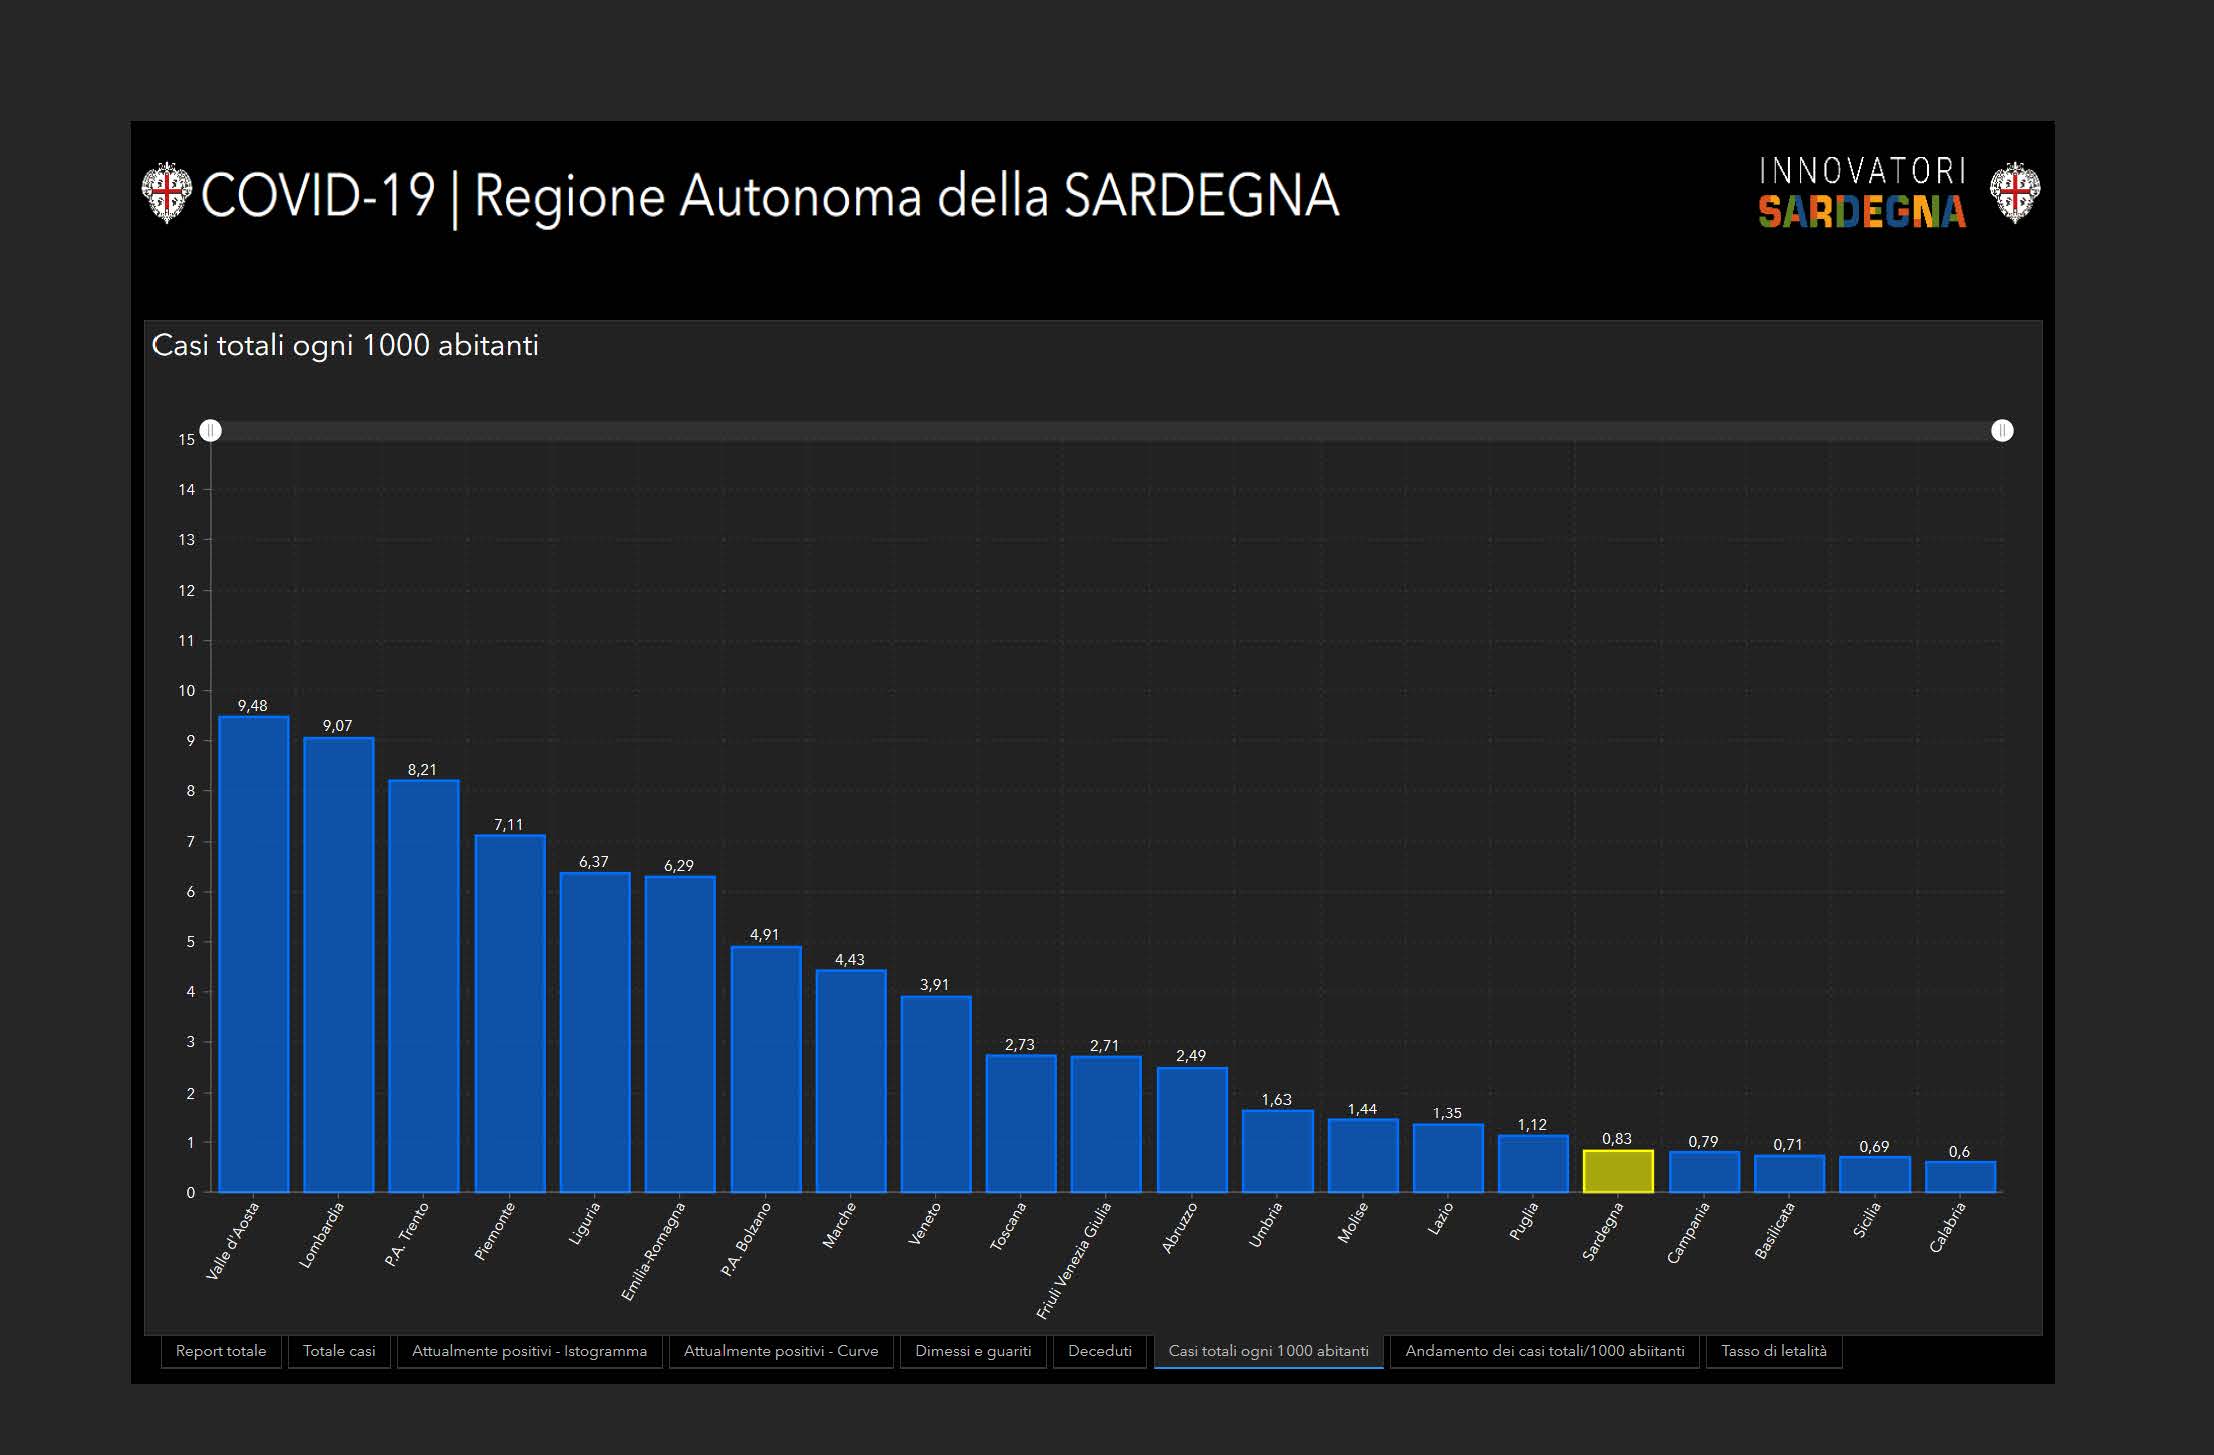
Task: Click the Piemonte bar showing 7,11
Action: [510, 1013]
